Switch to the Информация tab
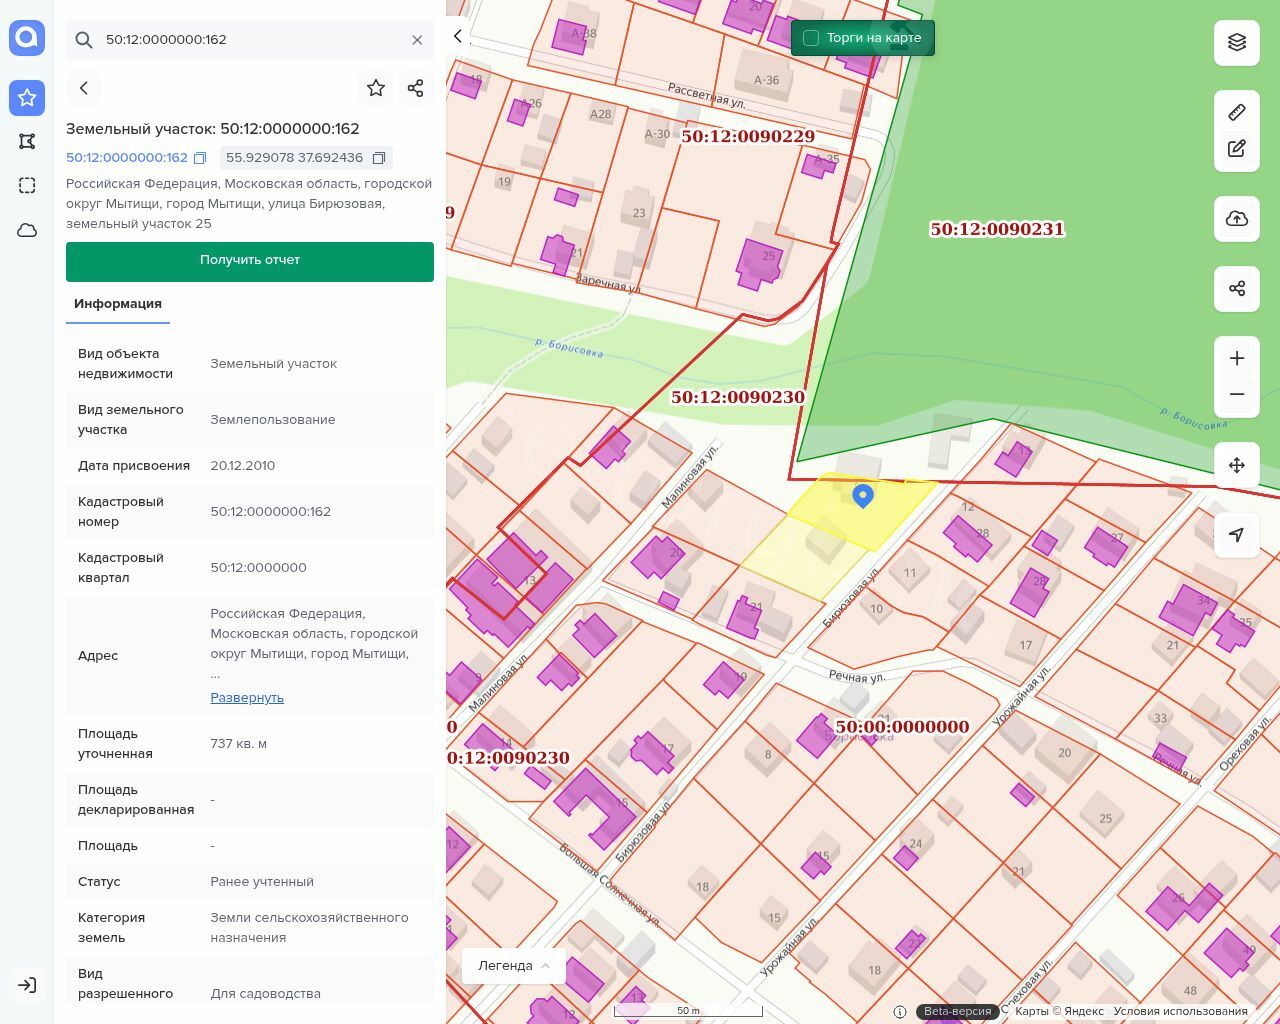The width and height of the screenshot is (1280, 1024). coord(118,304)
